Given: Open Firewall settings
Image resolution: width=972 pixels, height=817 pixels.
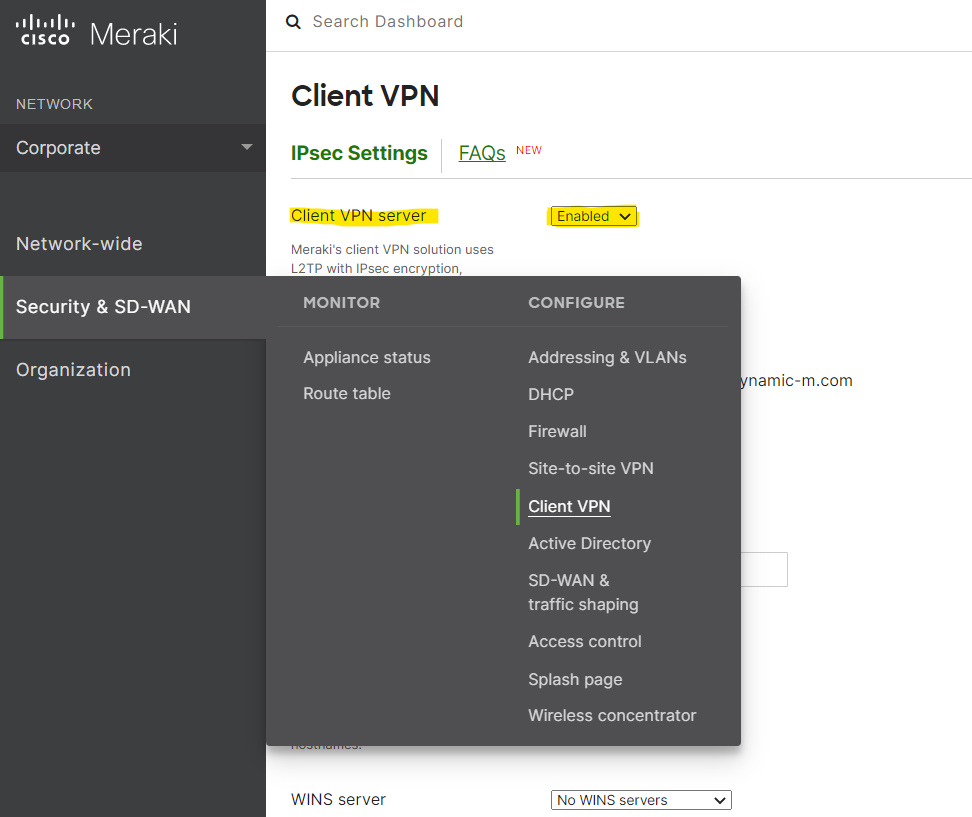Looking at the screenshot, I should pyautogui.click(x=557, y=431).
